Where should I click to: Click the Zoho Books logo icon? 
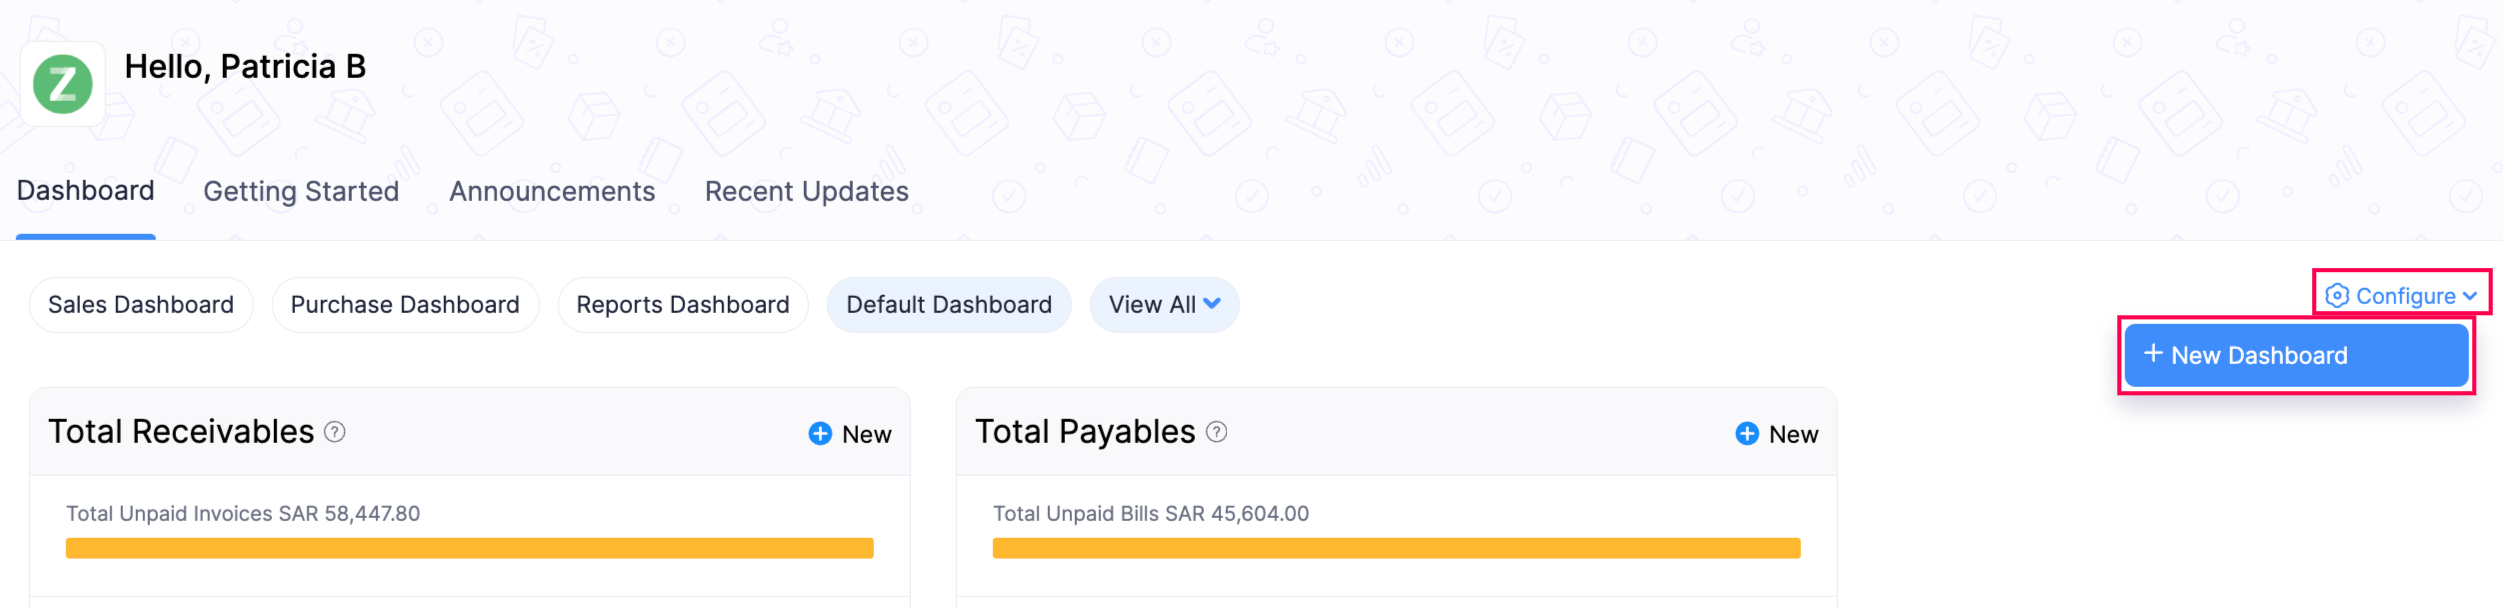coord(62,82)
